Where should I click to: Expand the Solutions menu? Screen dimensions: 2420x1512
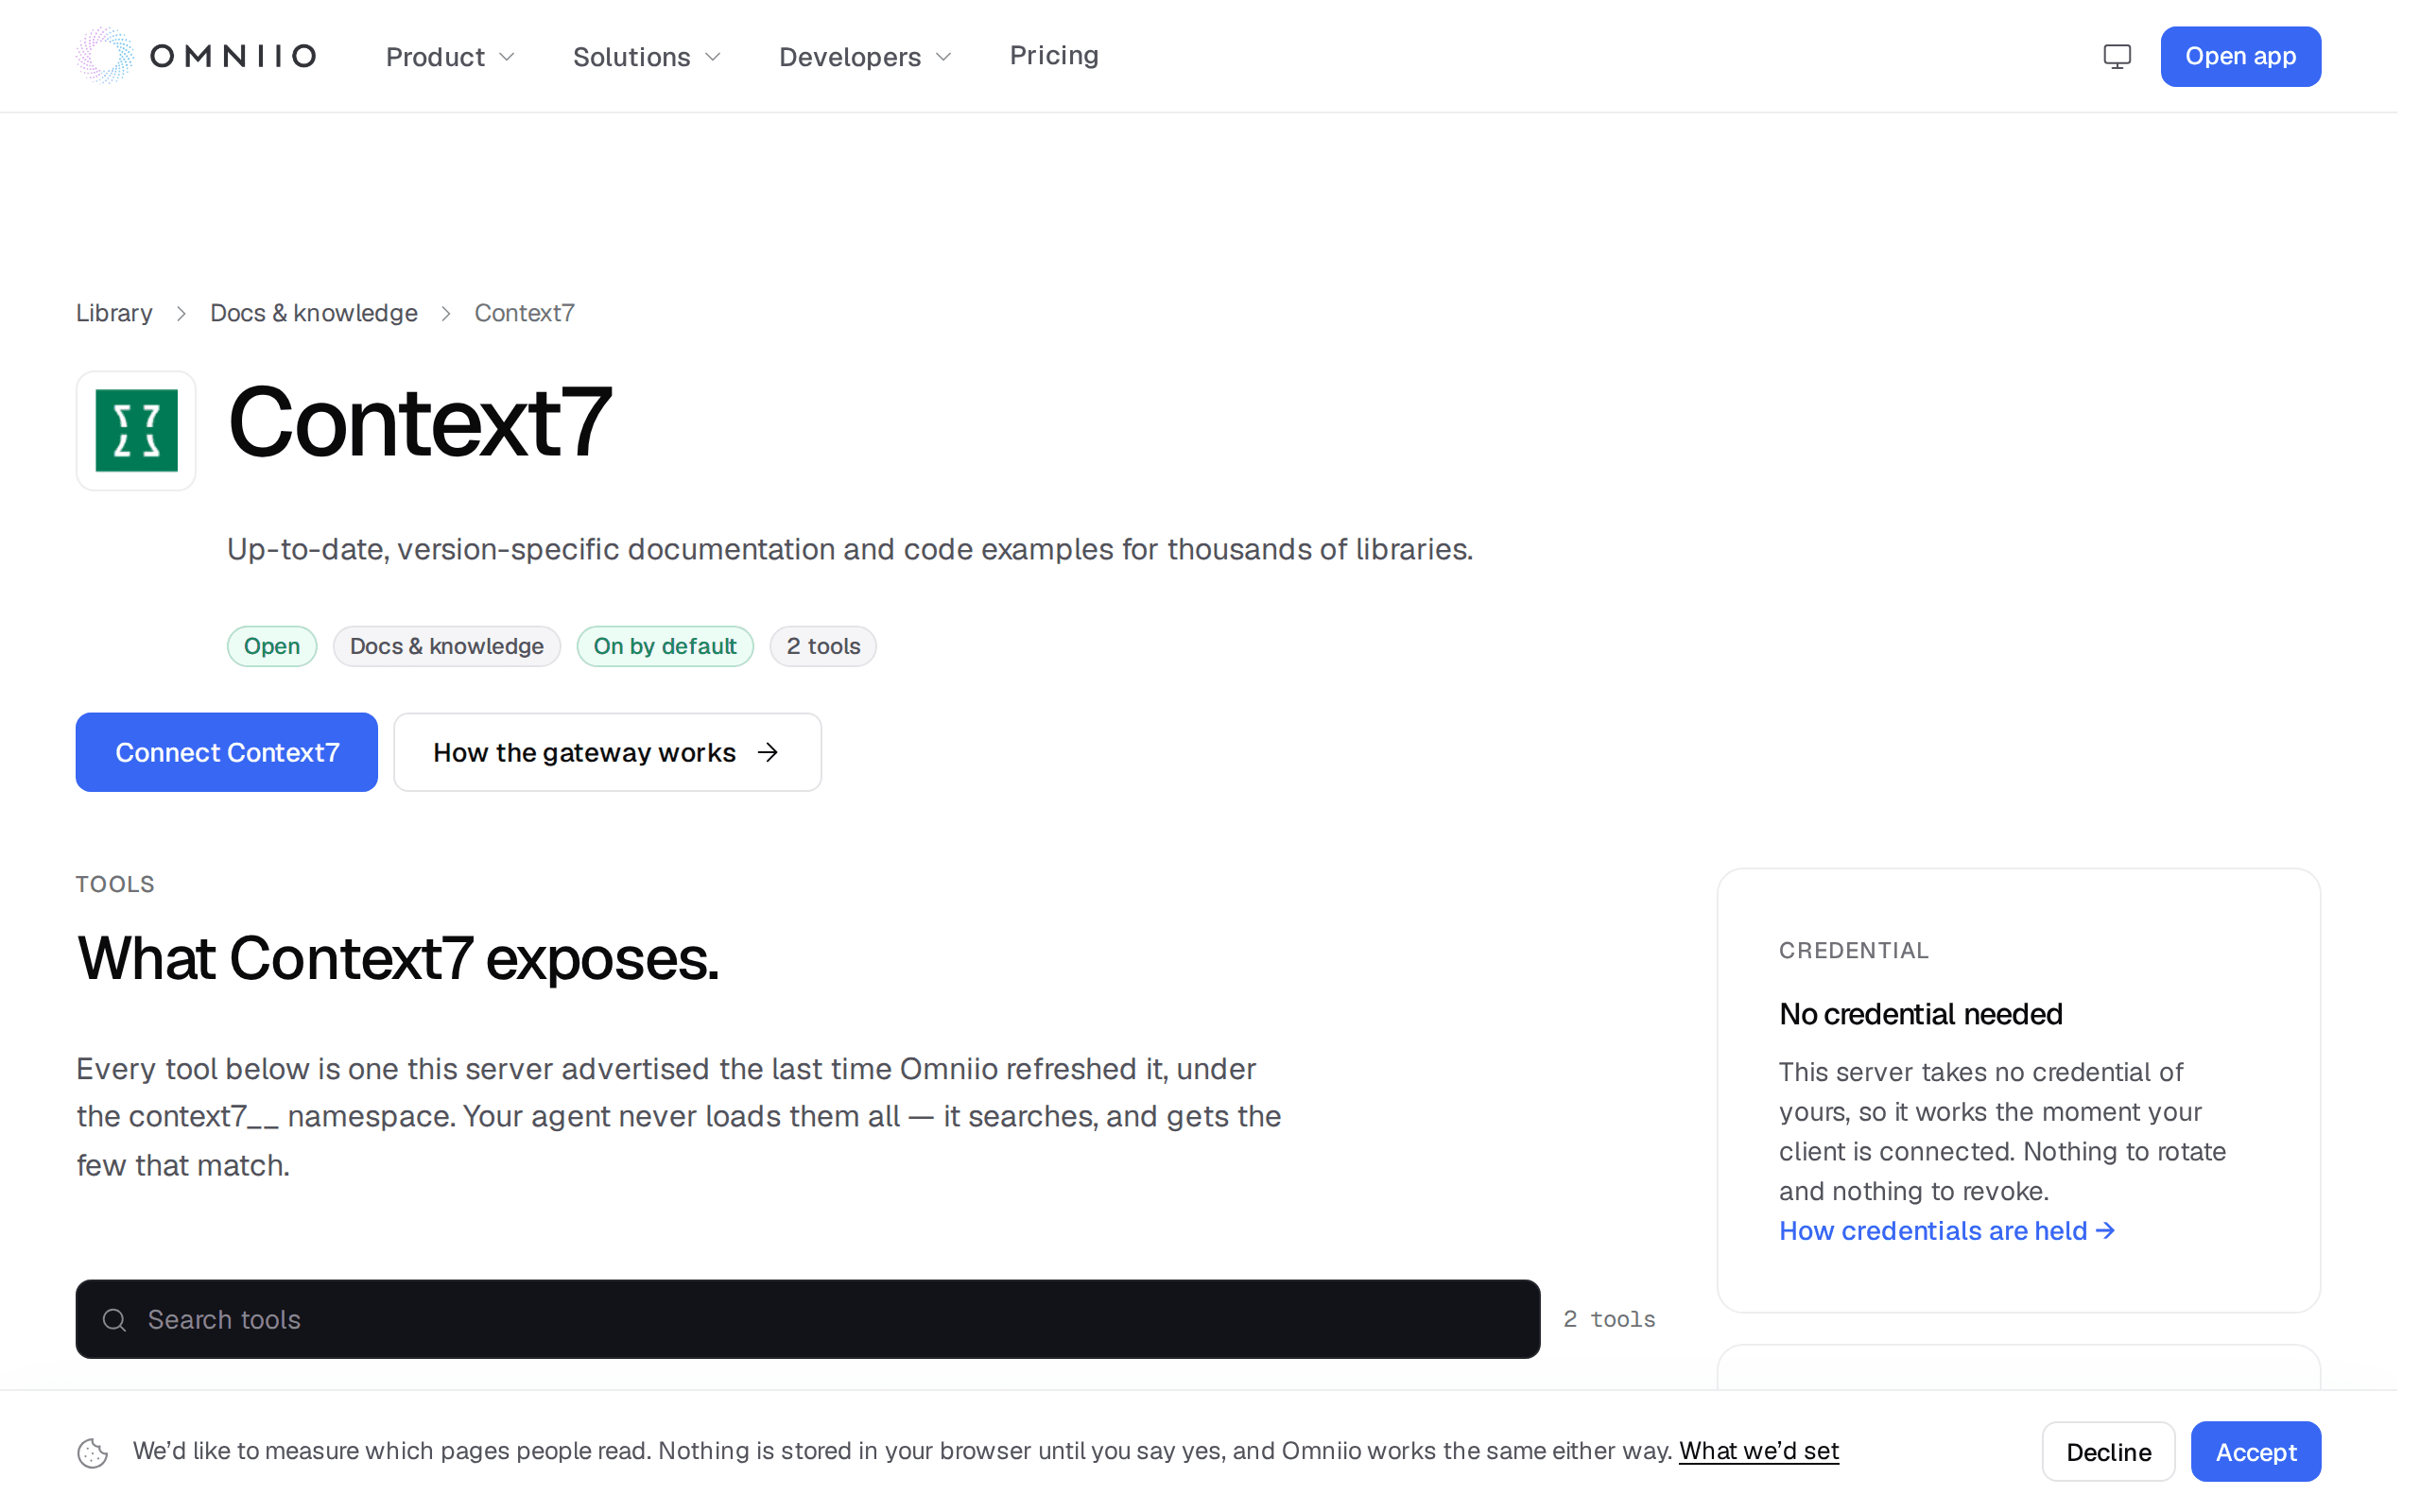point(647,57)
